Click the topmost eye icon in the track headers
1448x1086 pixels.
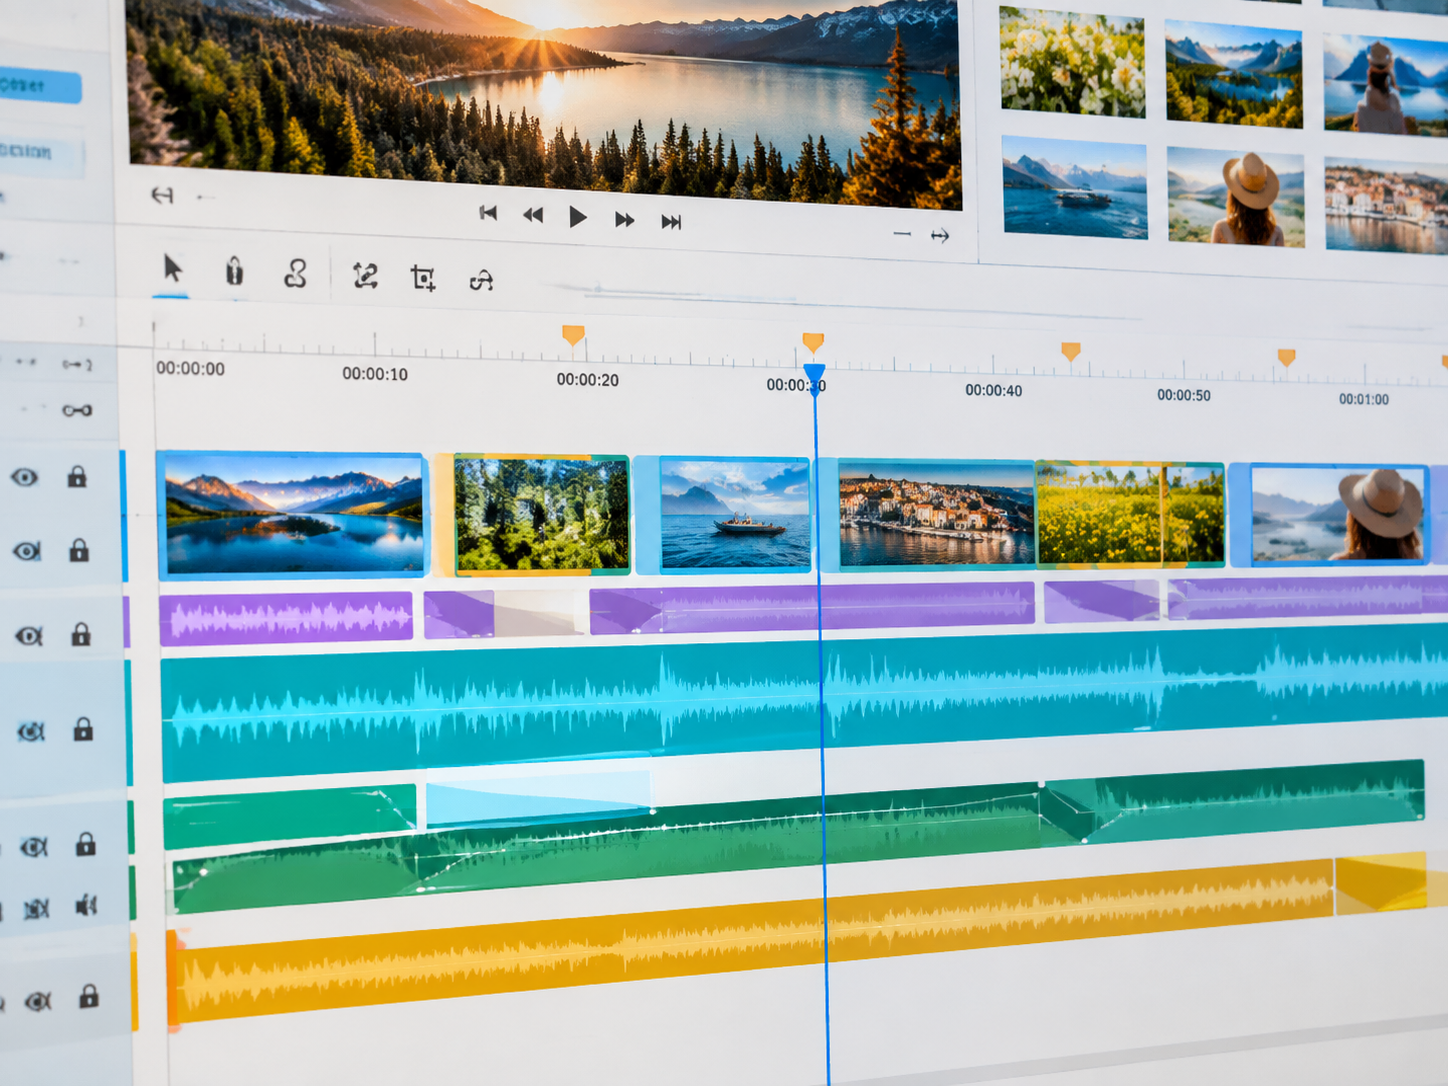click(x=25, y=477)
